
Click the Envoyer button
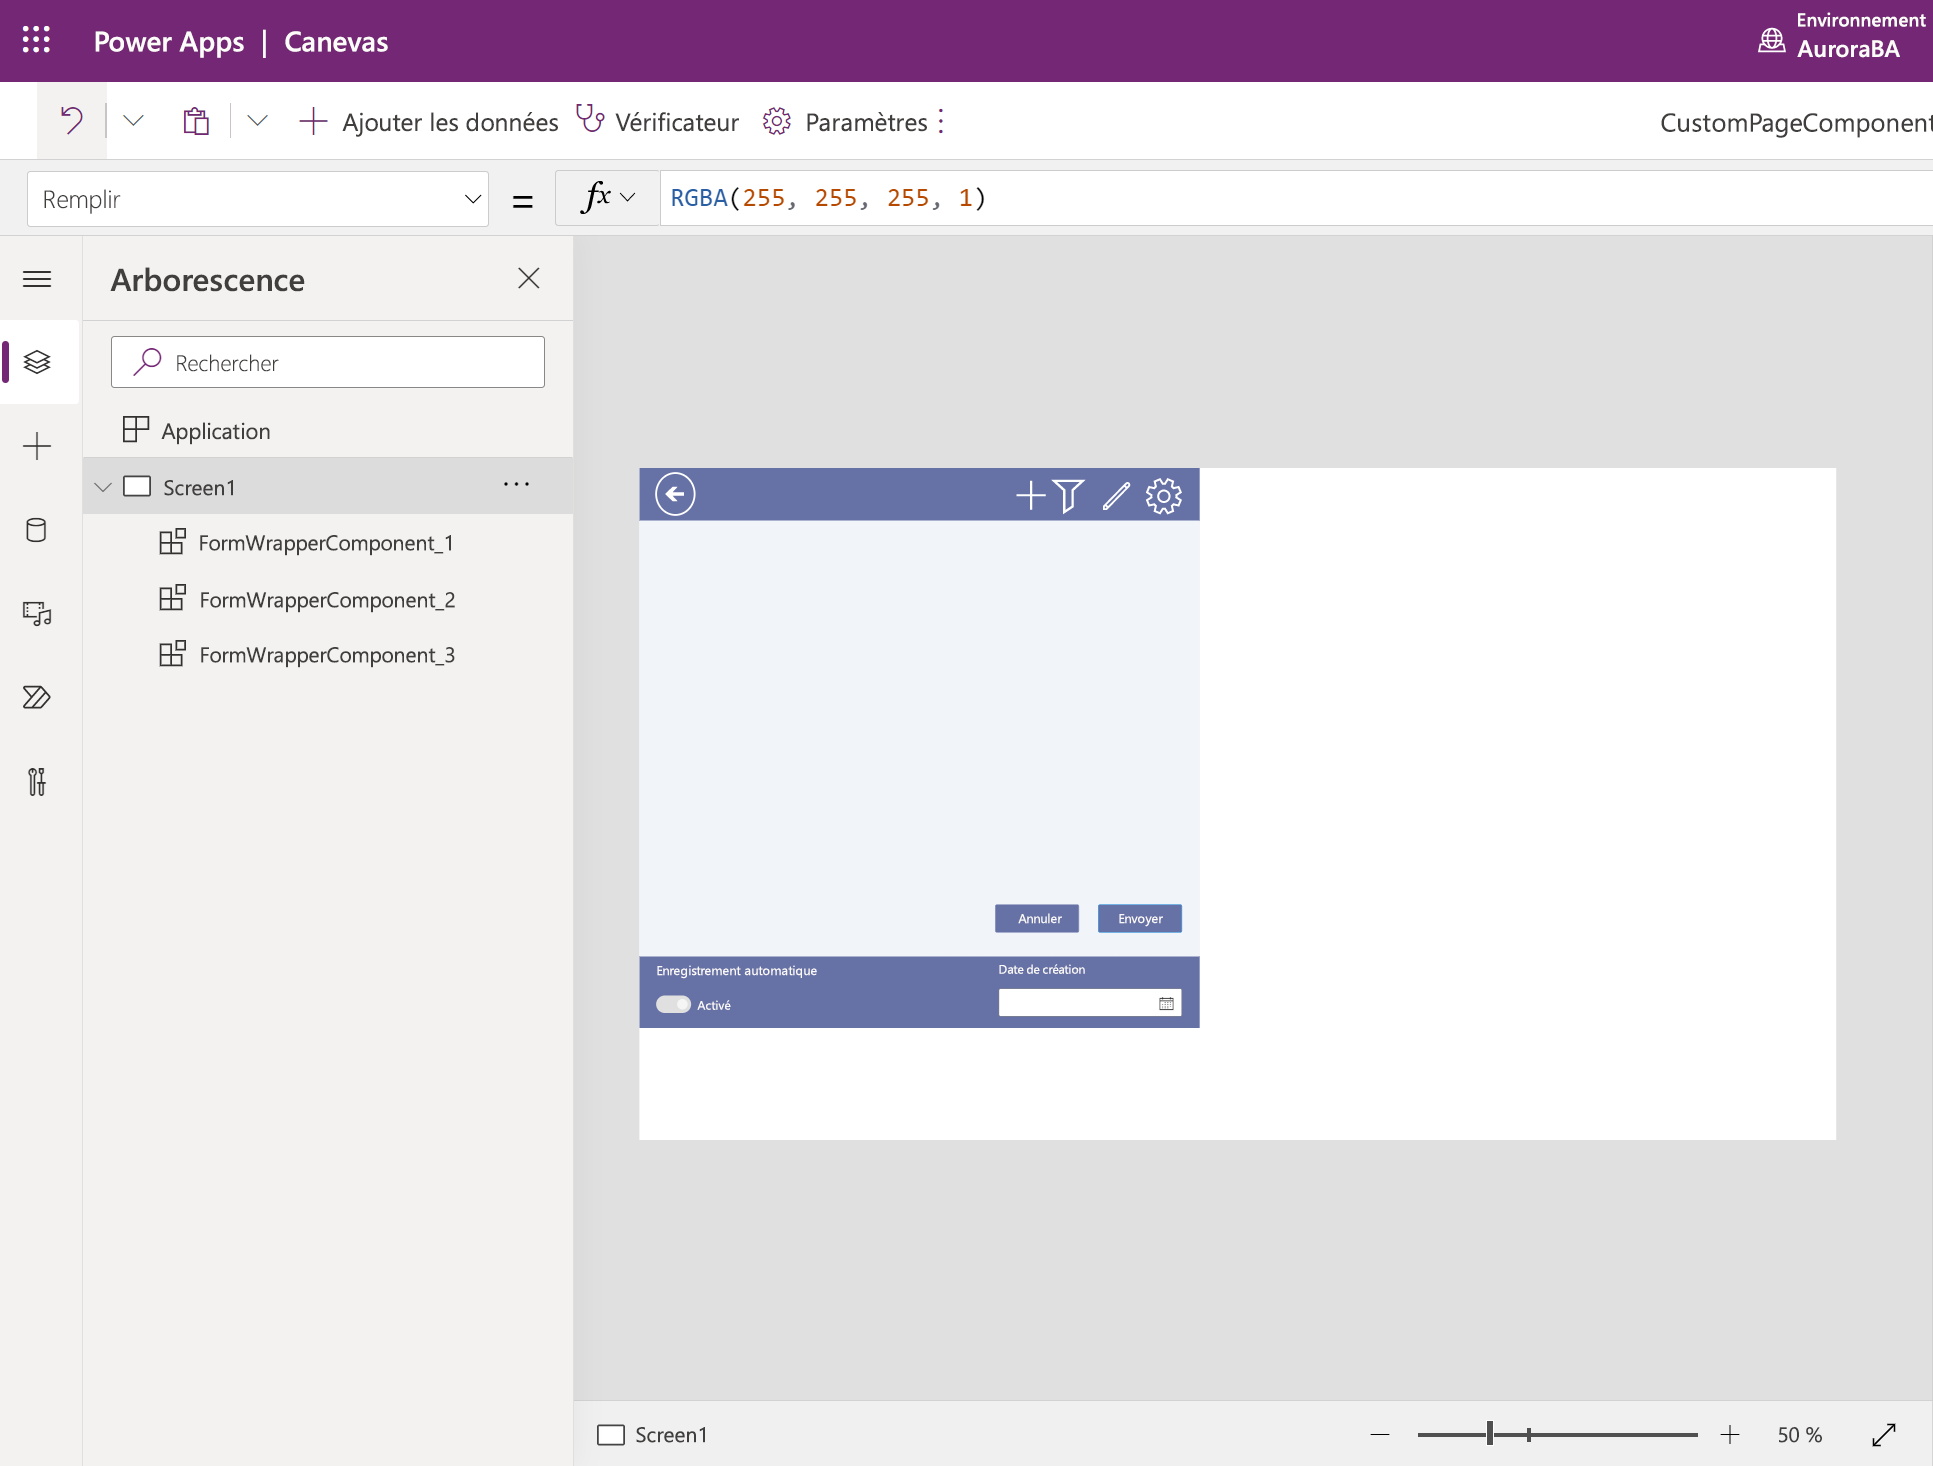(x=1140, y=918)
